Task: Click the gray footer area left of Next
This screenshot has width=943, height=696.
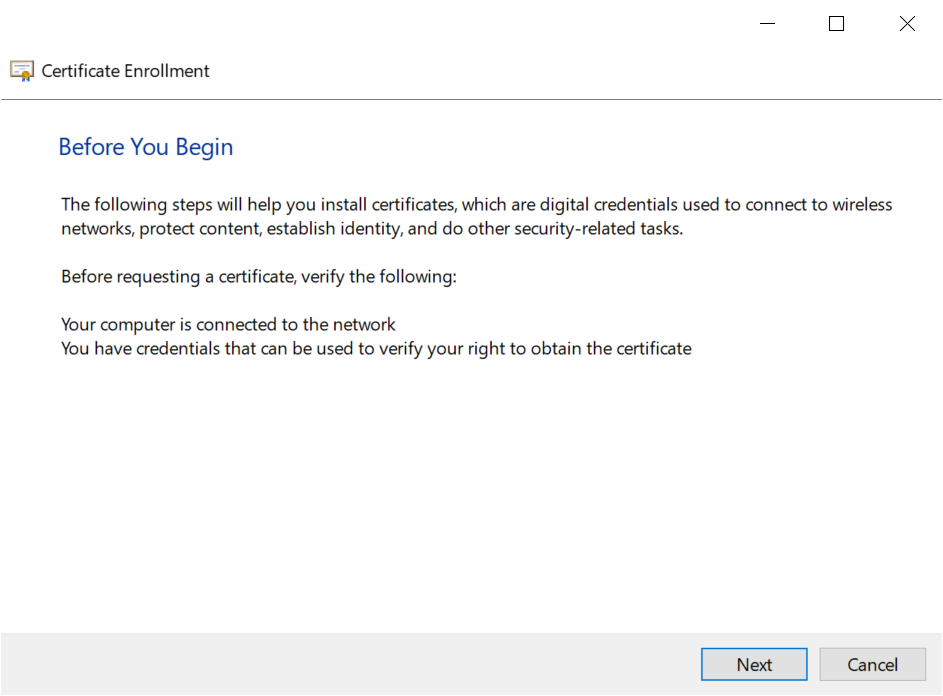Action: 350,664
